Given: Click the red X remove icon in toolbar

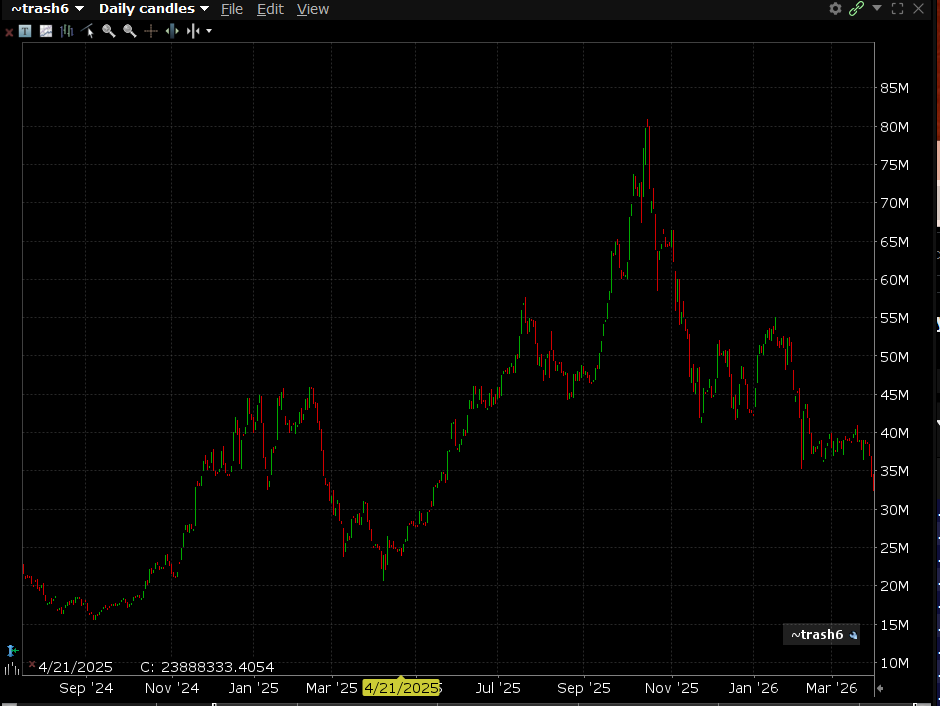Looking at the screenshot, I should pyautogui.click(x=8, y=32).
